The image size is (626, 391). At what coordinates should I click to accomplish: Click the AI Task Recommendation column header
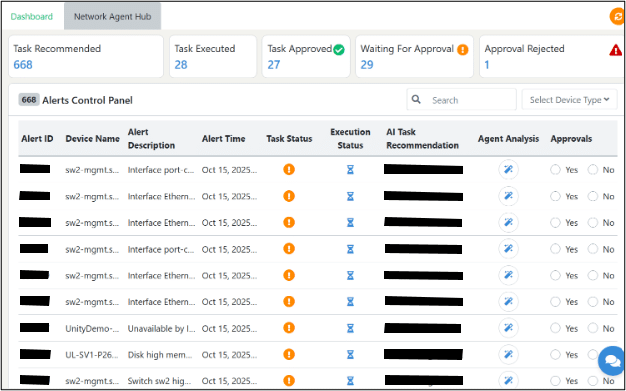pos(422,139)
